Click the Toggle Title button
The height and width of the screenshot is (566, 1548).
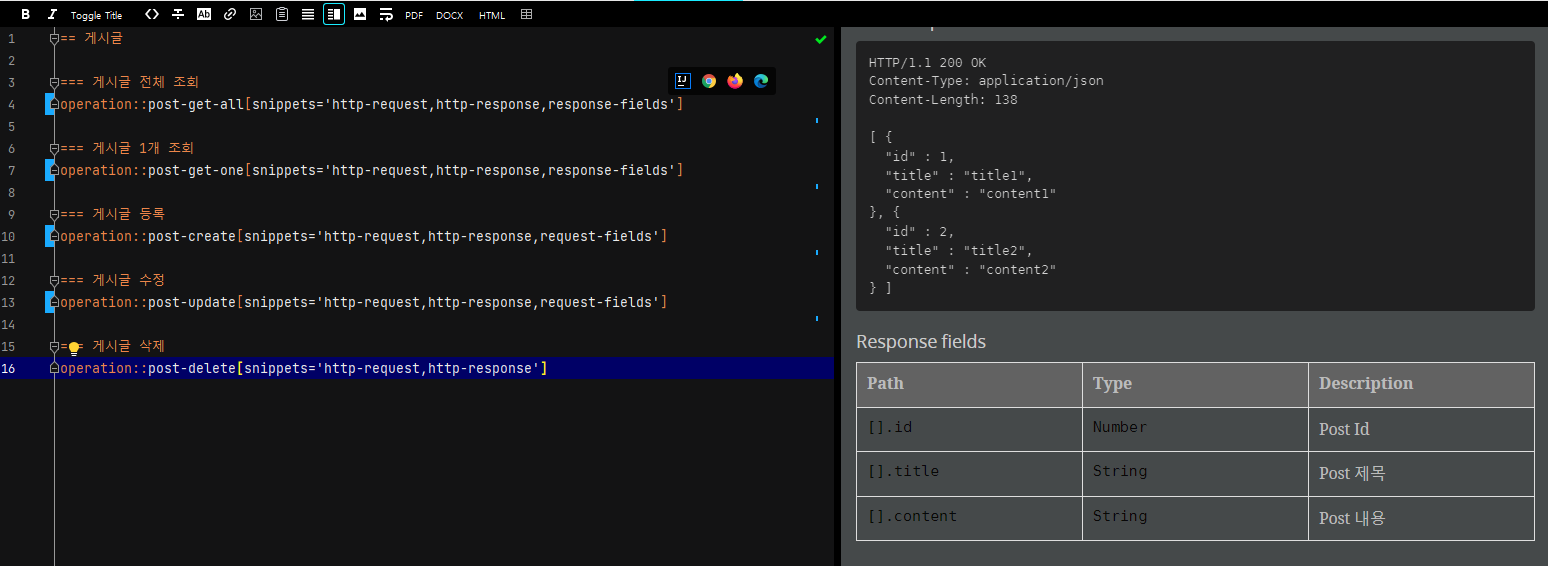click(x=97, y=15)
